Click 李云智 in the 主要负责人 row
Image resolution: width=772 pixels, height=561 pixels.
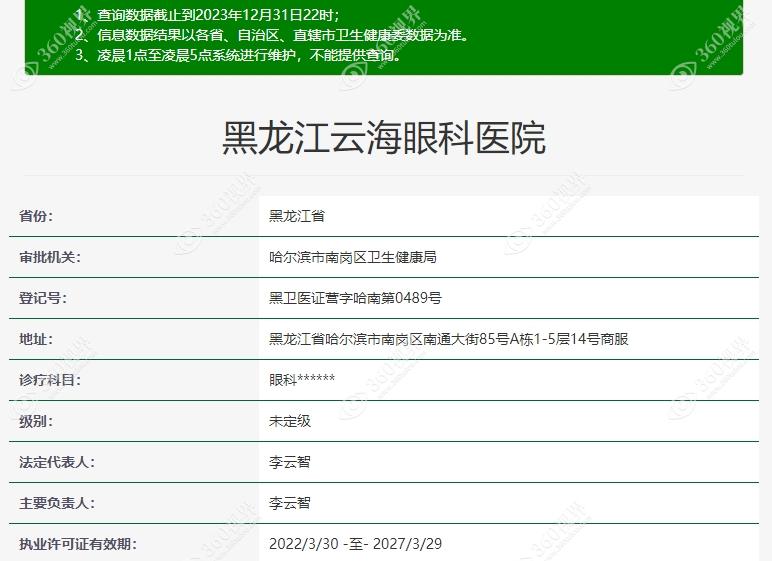290,503
